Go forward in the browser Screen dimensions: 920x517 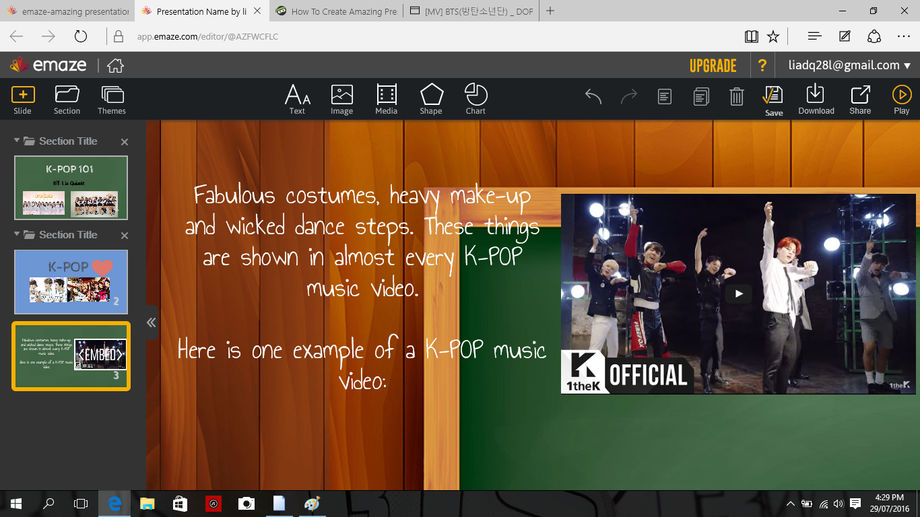pos(48,36)
